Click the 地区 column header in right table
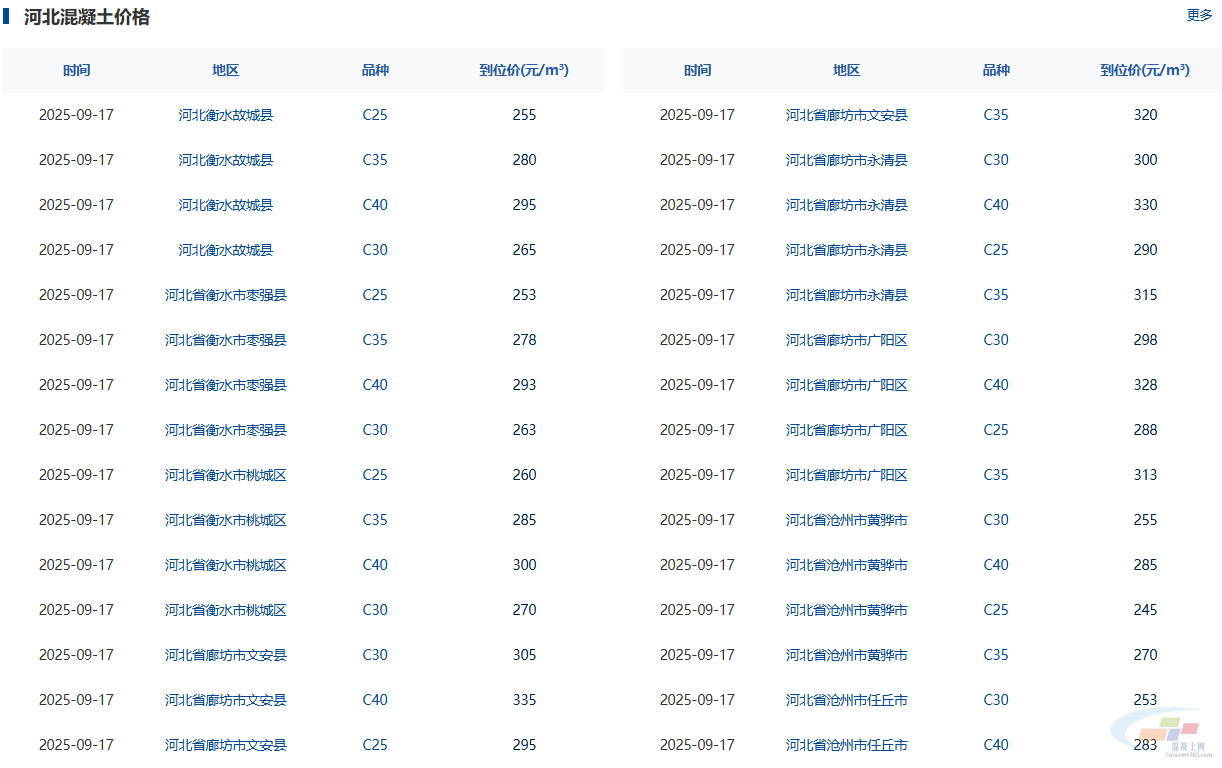 (x=847, y=70)
